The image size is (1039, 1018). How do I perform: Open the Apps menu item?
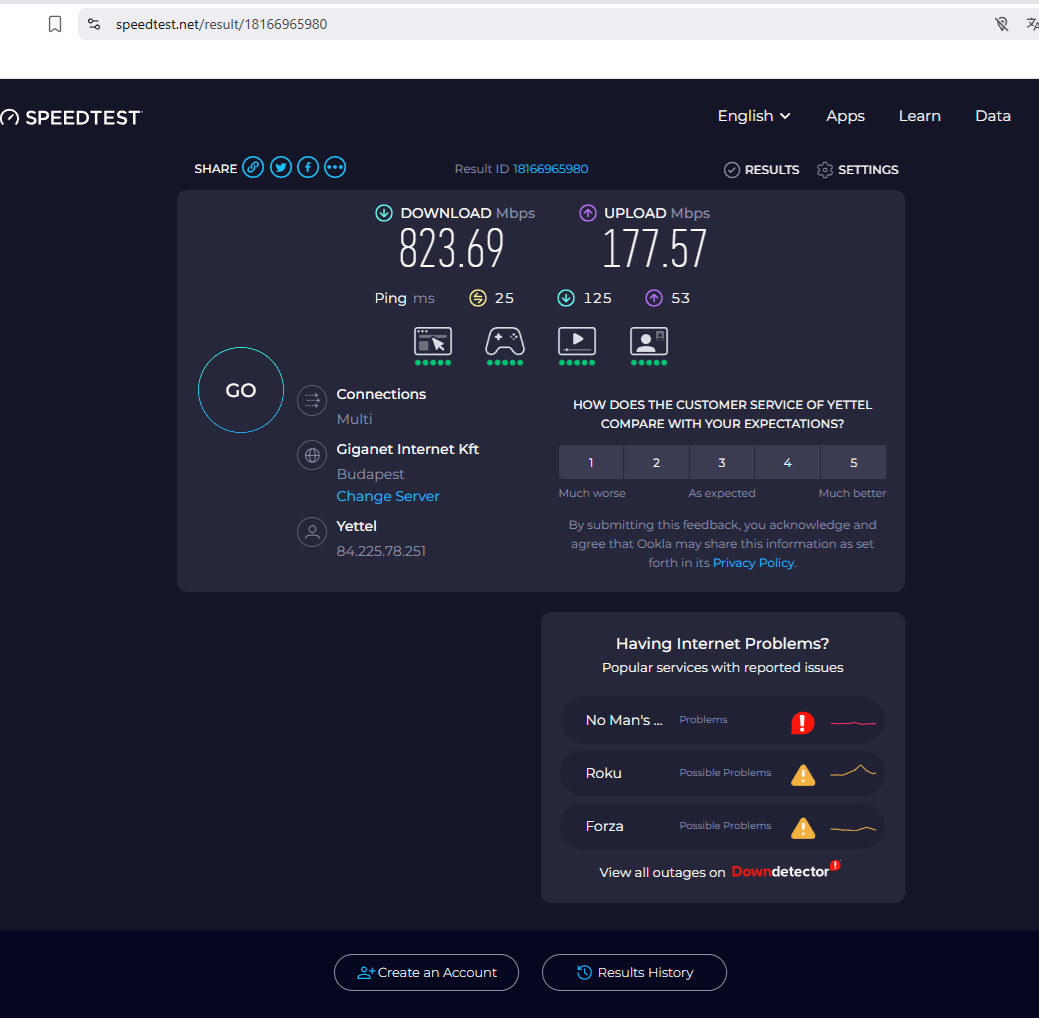pyautogui.click(x=845, y=116)
